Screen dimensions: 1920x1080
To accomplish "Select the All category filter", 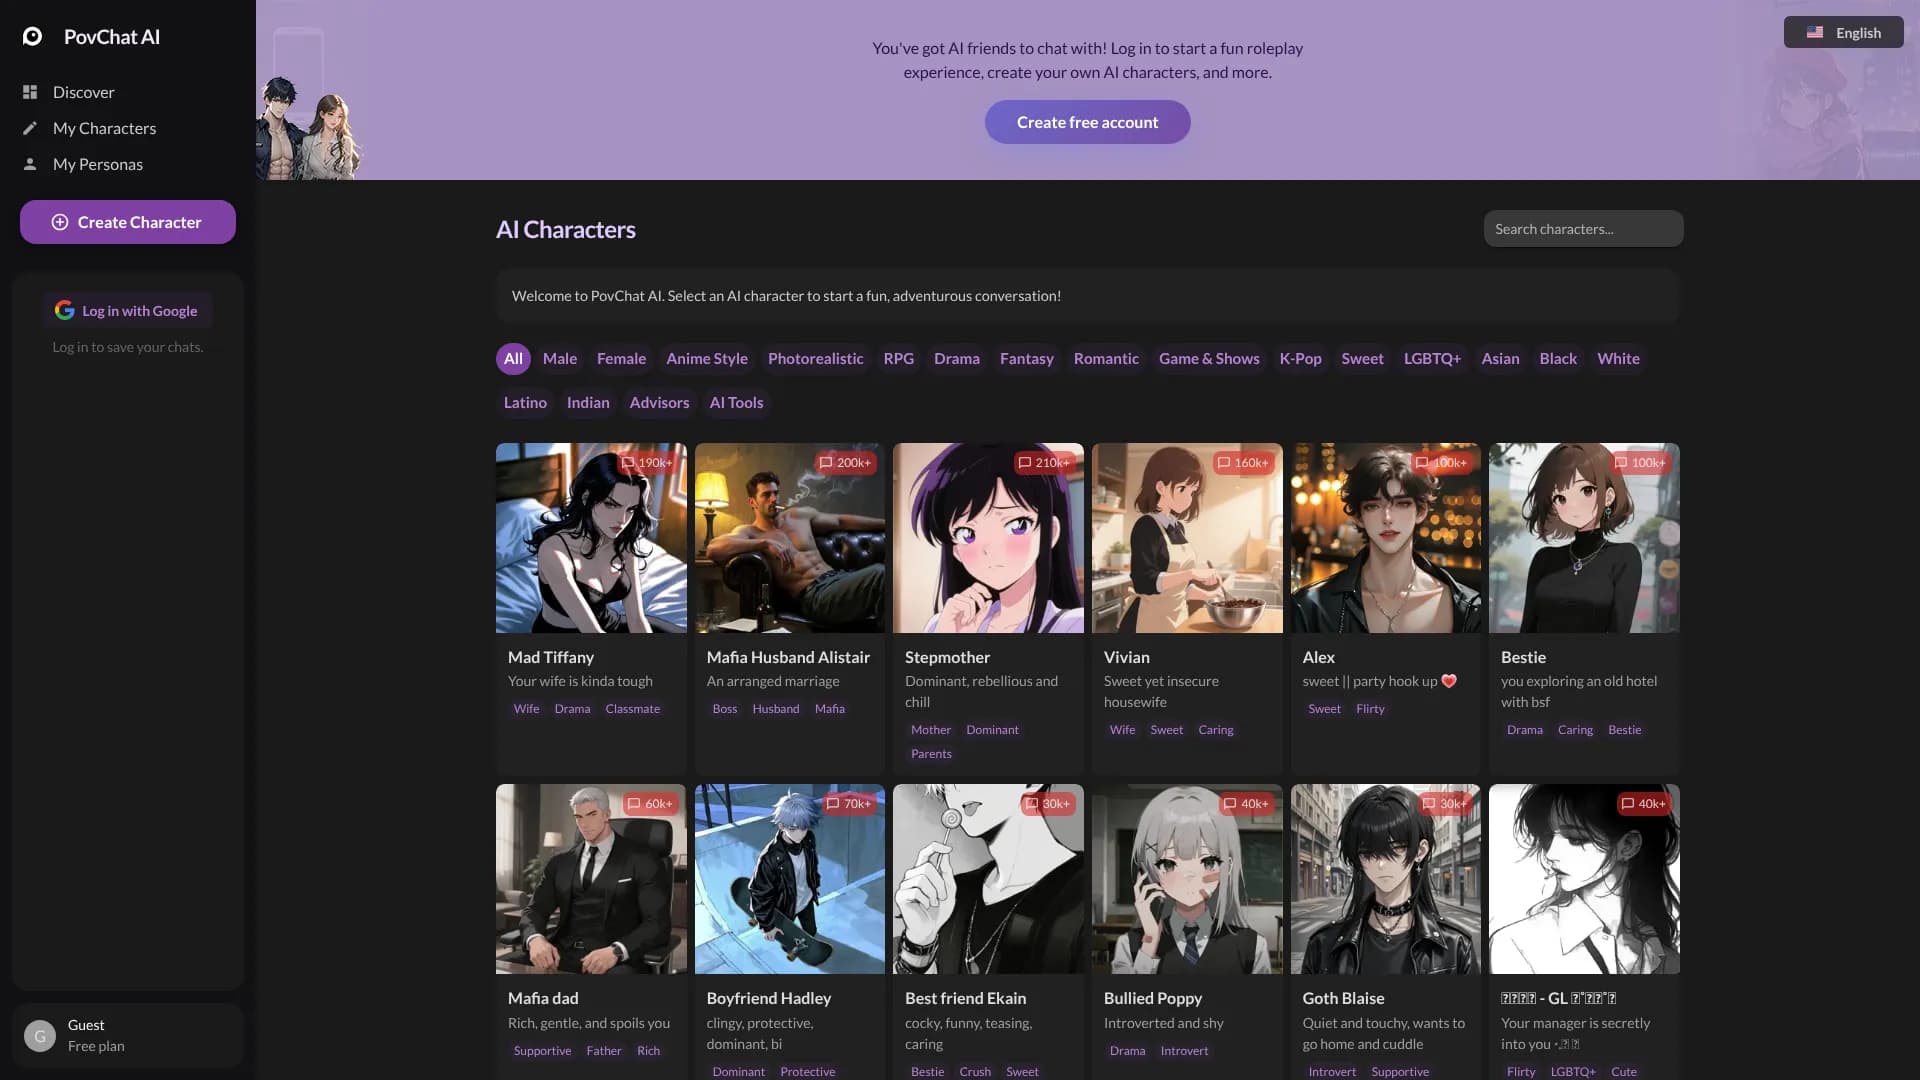I will click(513, 359).
